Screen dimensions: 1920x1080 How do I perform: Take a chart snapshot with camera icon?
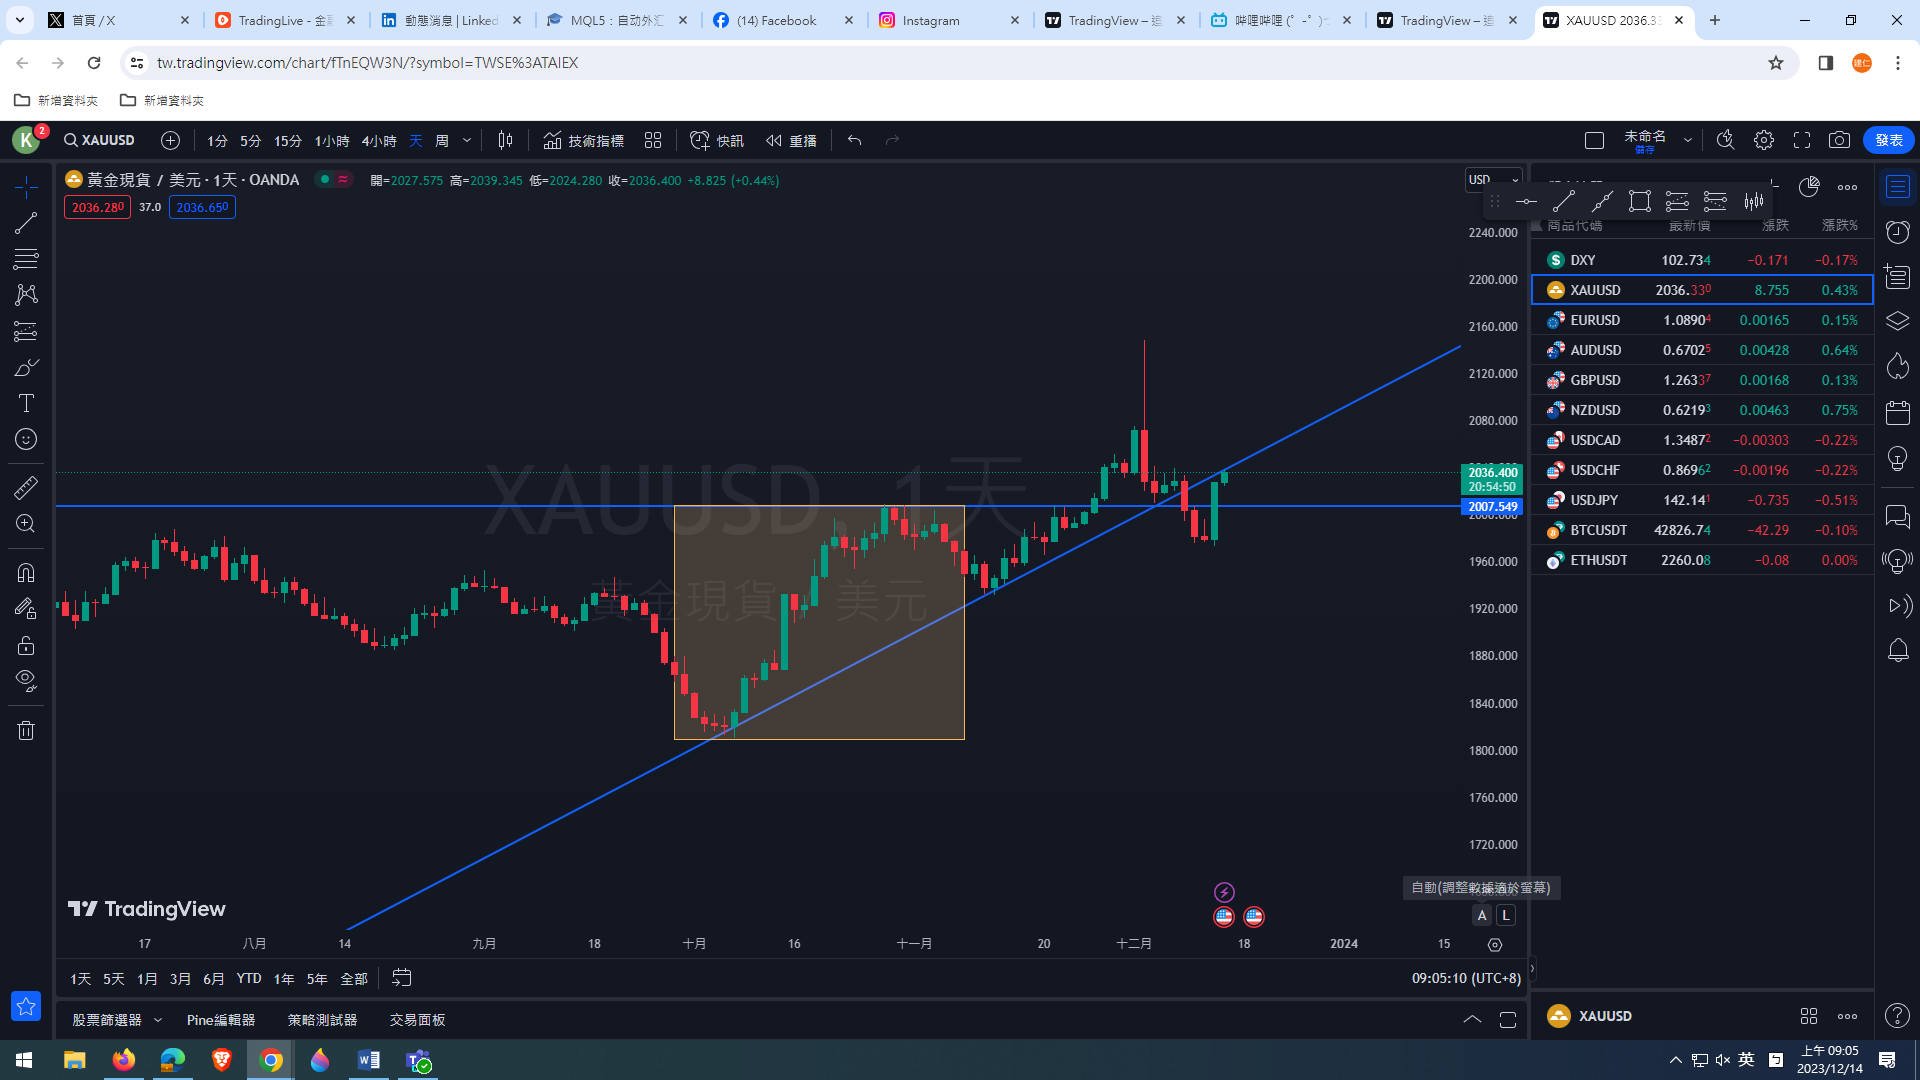click(x=1839, y=141)
